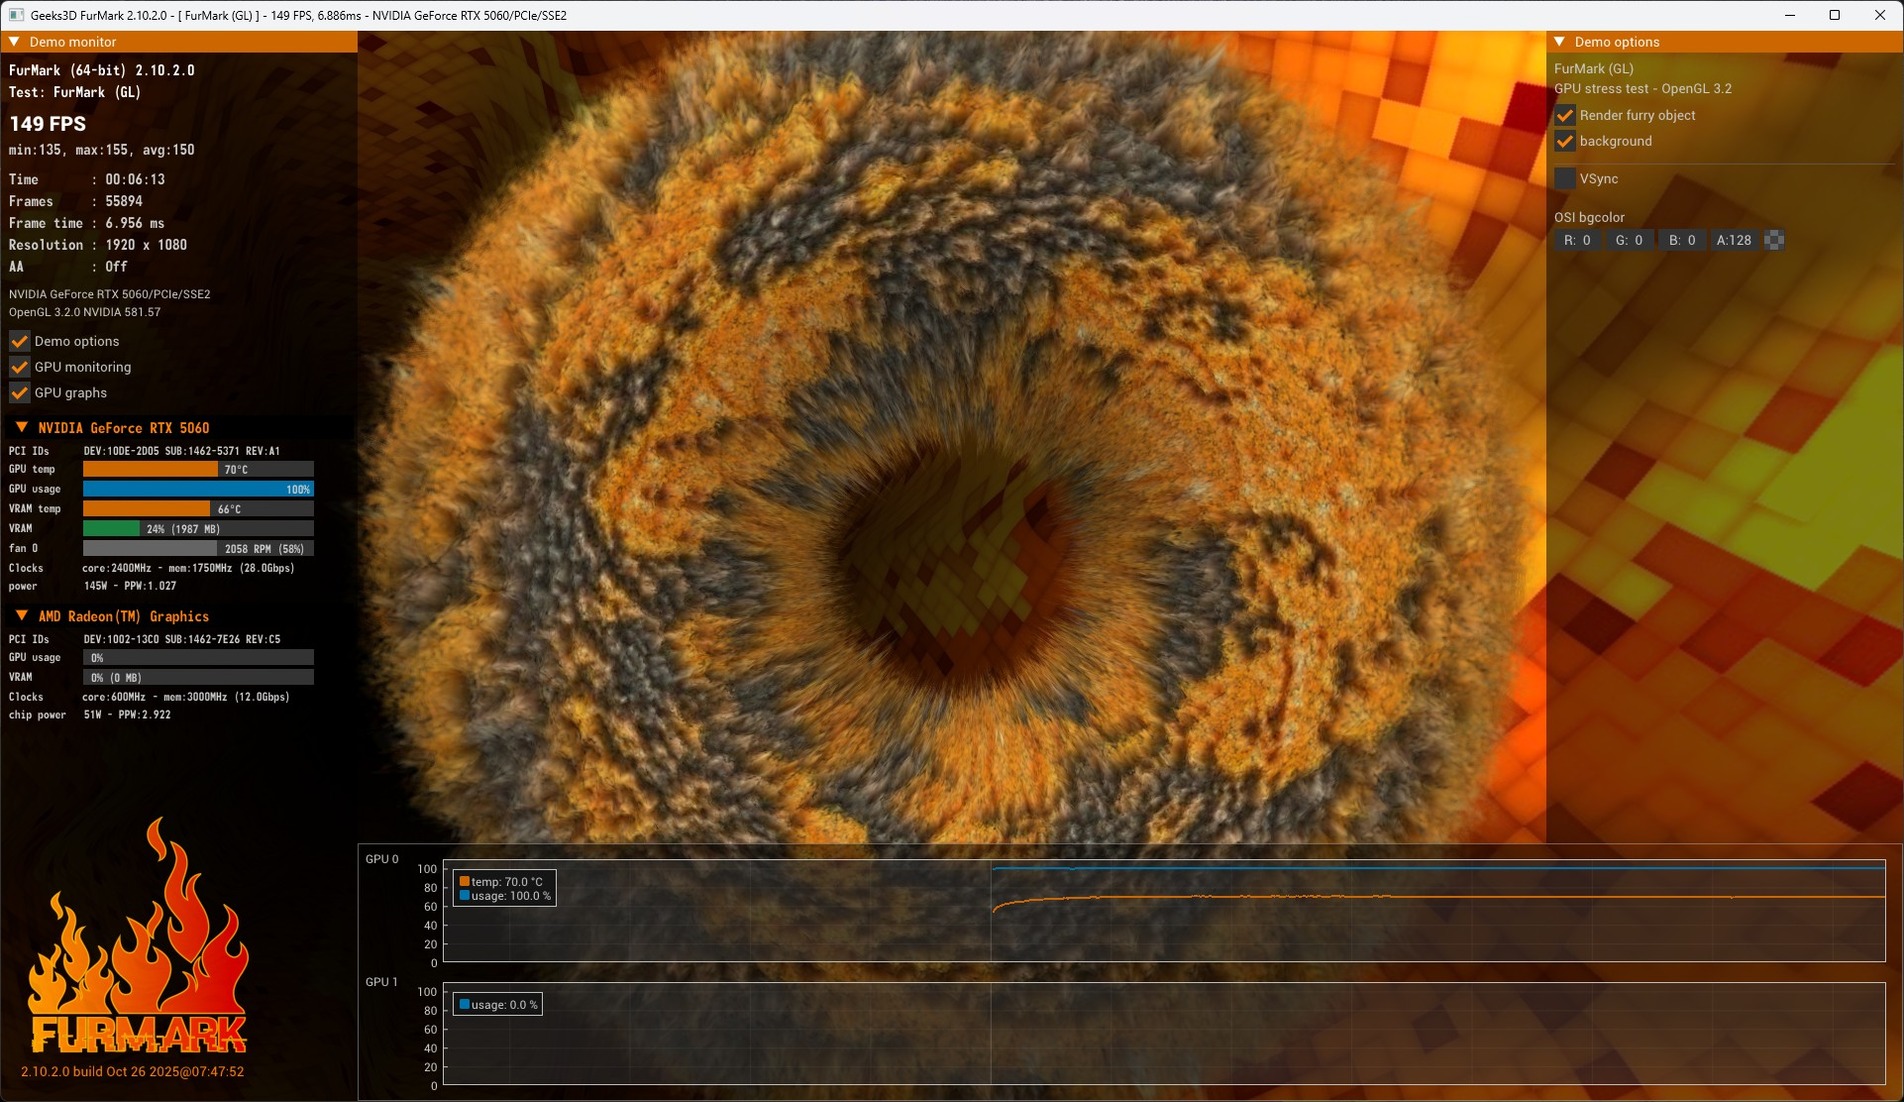Click the min:135, max:155, avg:150 text
Viewport: 1904px width, 1102px height.
102,150
